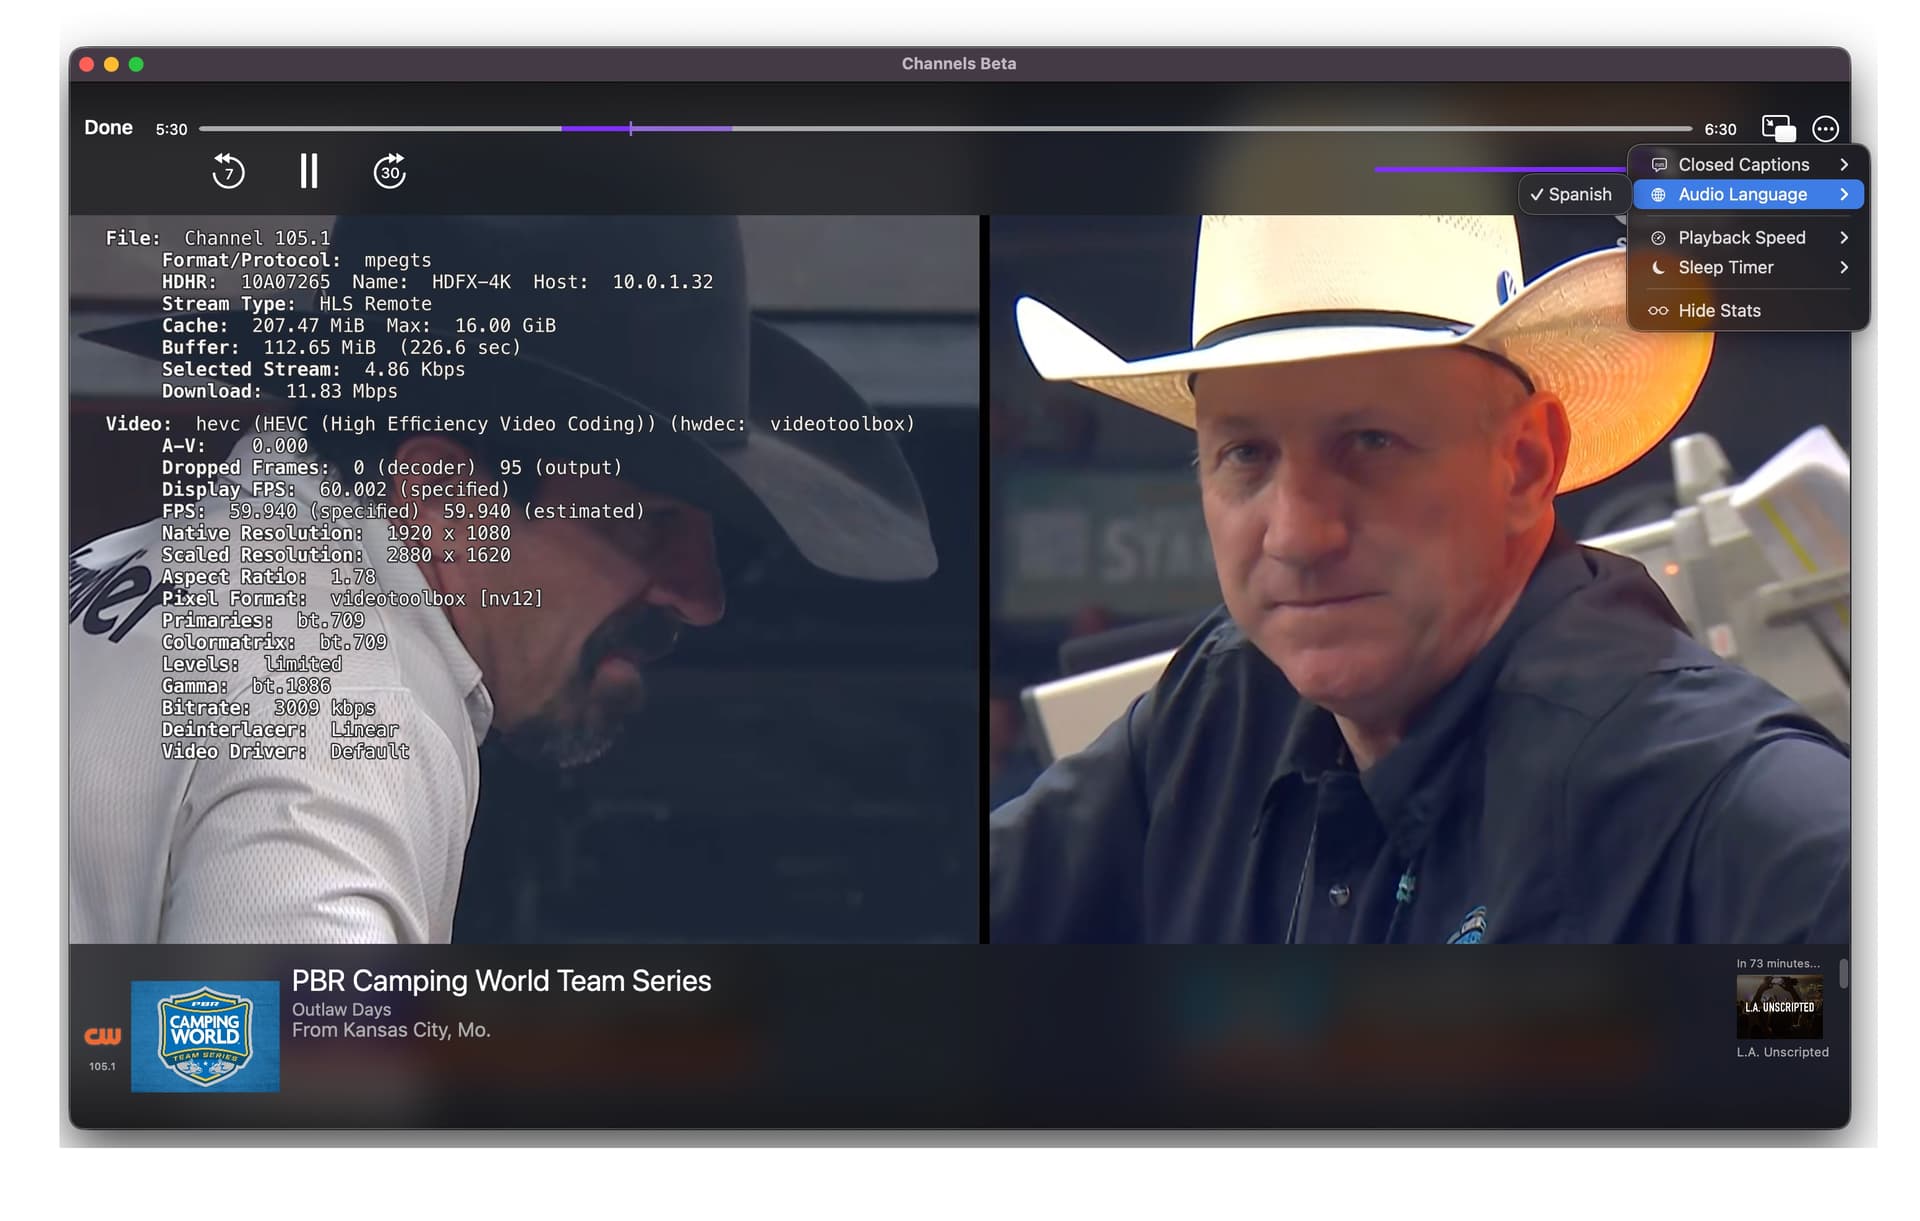Viewport: 1920px width, 1221px height.
Task: Click the playback timeline scrubber bar
Action: pyautogui.click(x=944, y=129)
